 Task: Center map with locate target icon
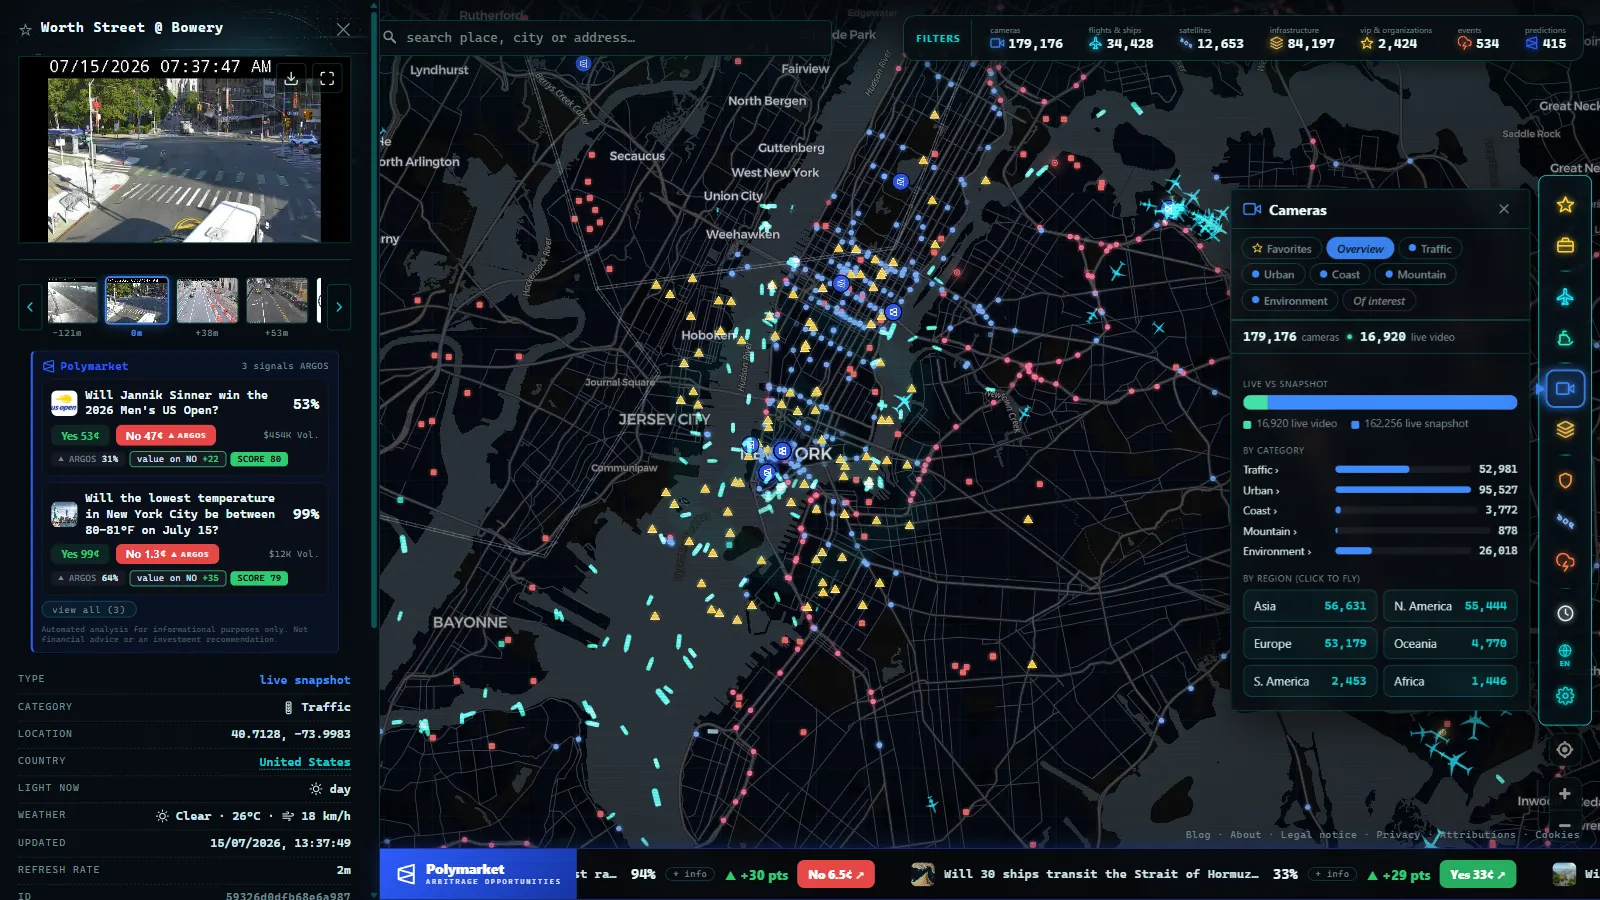click(x=1565, y=749)
